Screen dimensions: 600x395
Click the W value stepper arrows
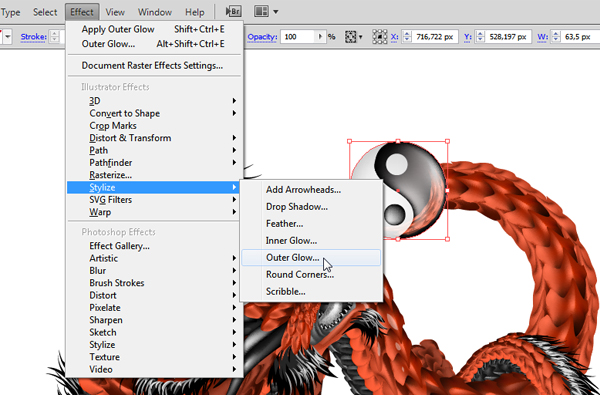pyautogui.click(x=556, y=37)
